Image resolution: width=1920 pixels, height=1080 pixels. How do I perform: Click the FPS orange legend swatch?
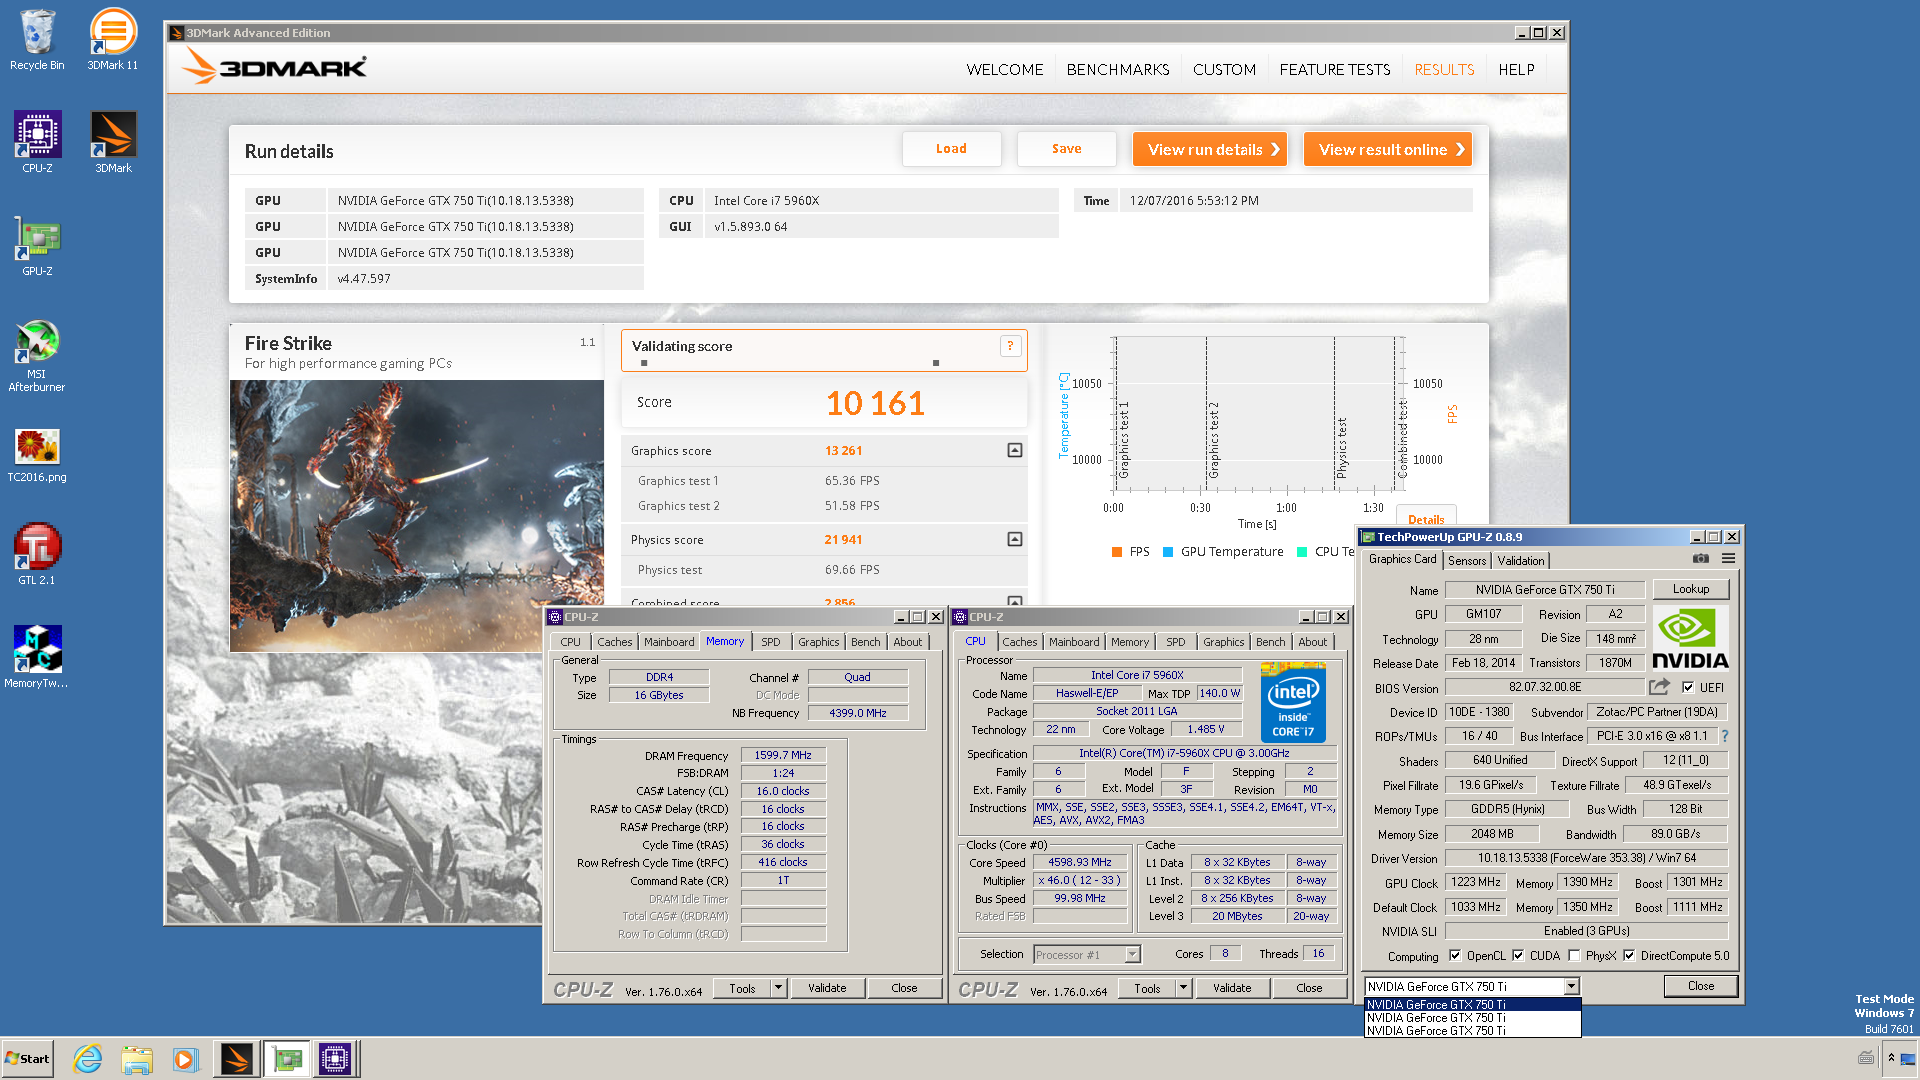(x=1116, y=552)
